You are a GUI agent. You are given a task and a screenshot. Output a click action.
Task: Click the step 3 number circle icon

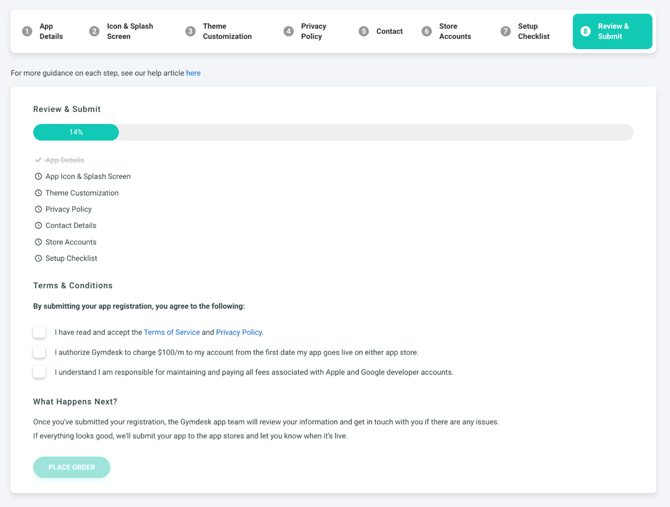pos(190,32)
